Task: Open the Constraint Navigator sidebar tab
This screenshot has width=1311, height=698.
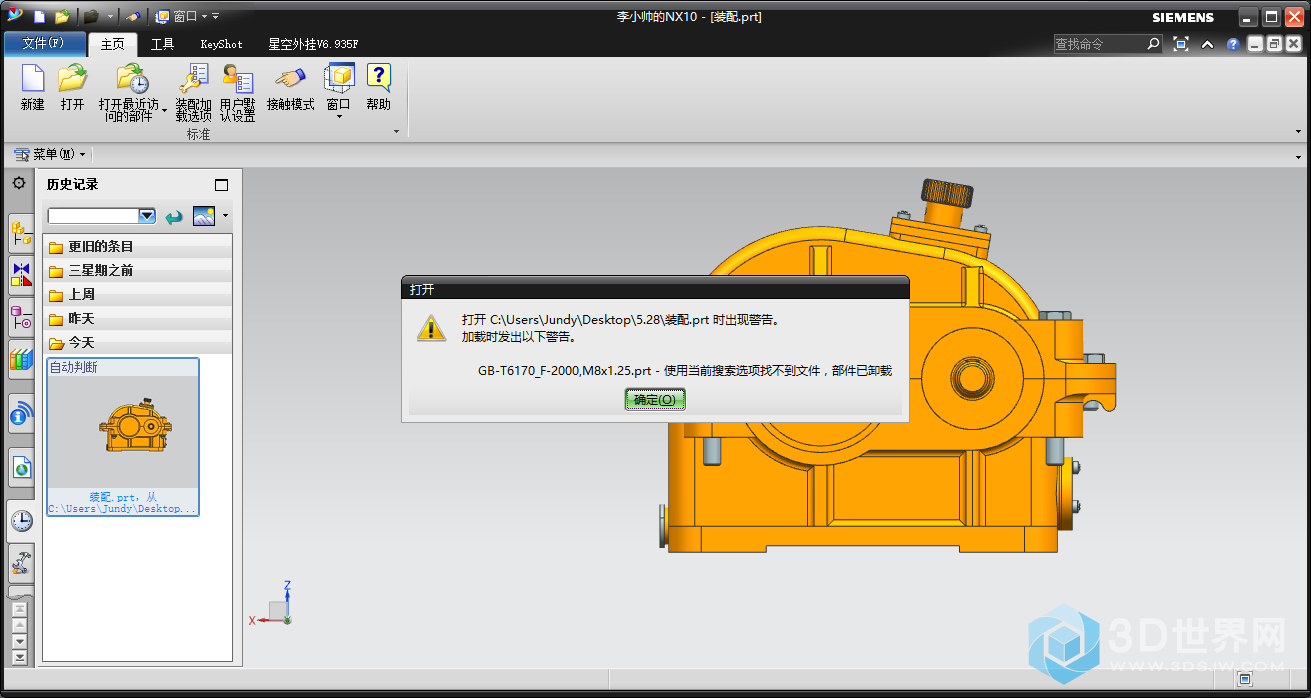Action: pyautogui.click(x=20, y=274)
